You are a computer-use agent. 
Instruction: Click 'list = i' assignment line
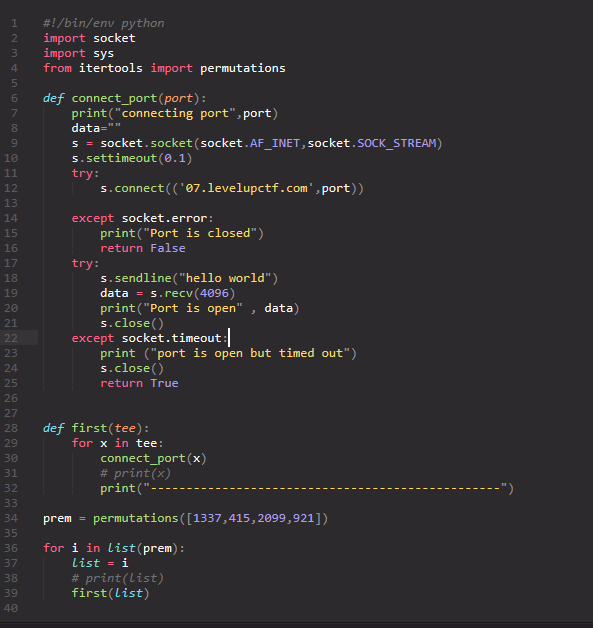tap(100, 563)
